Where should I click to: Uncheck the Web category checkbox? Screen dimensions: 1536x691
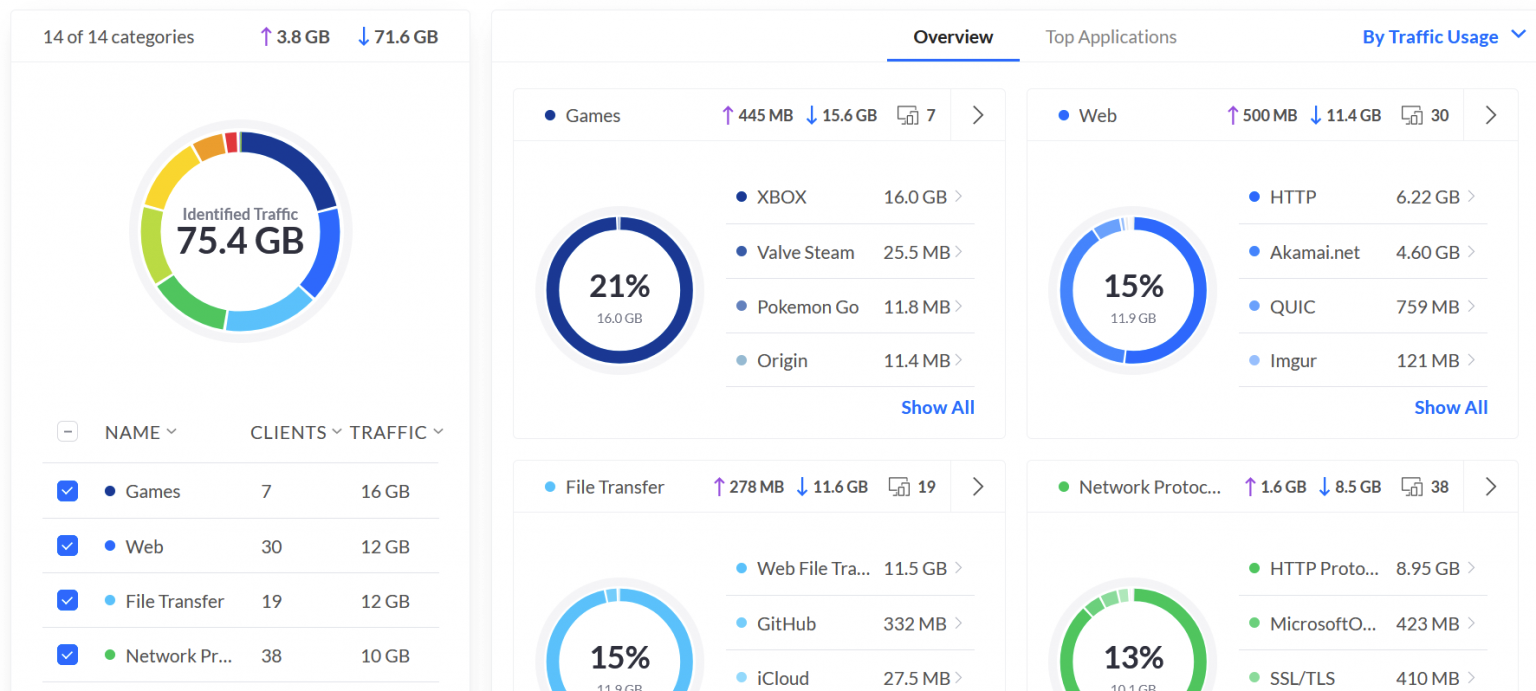pos(67,546)
